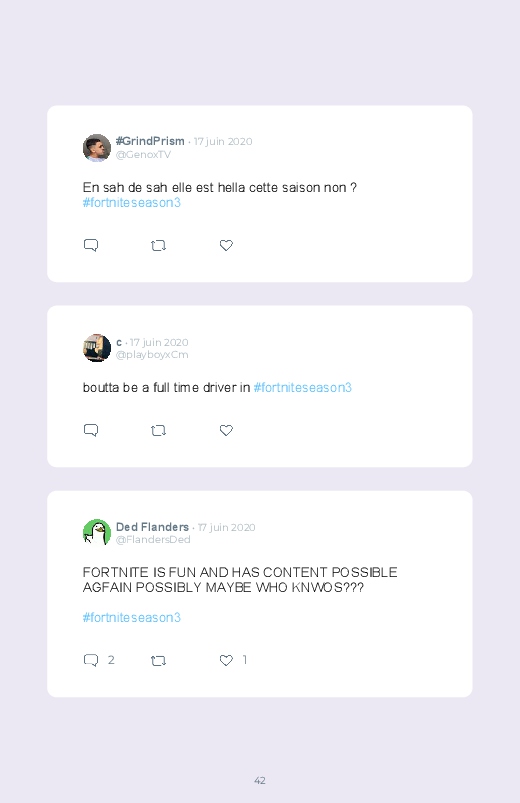The width and height of the screenshot is (520, 803).
Task: Retweet the Ded Flanders tweet
Action: 158,661
